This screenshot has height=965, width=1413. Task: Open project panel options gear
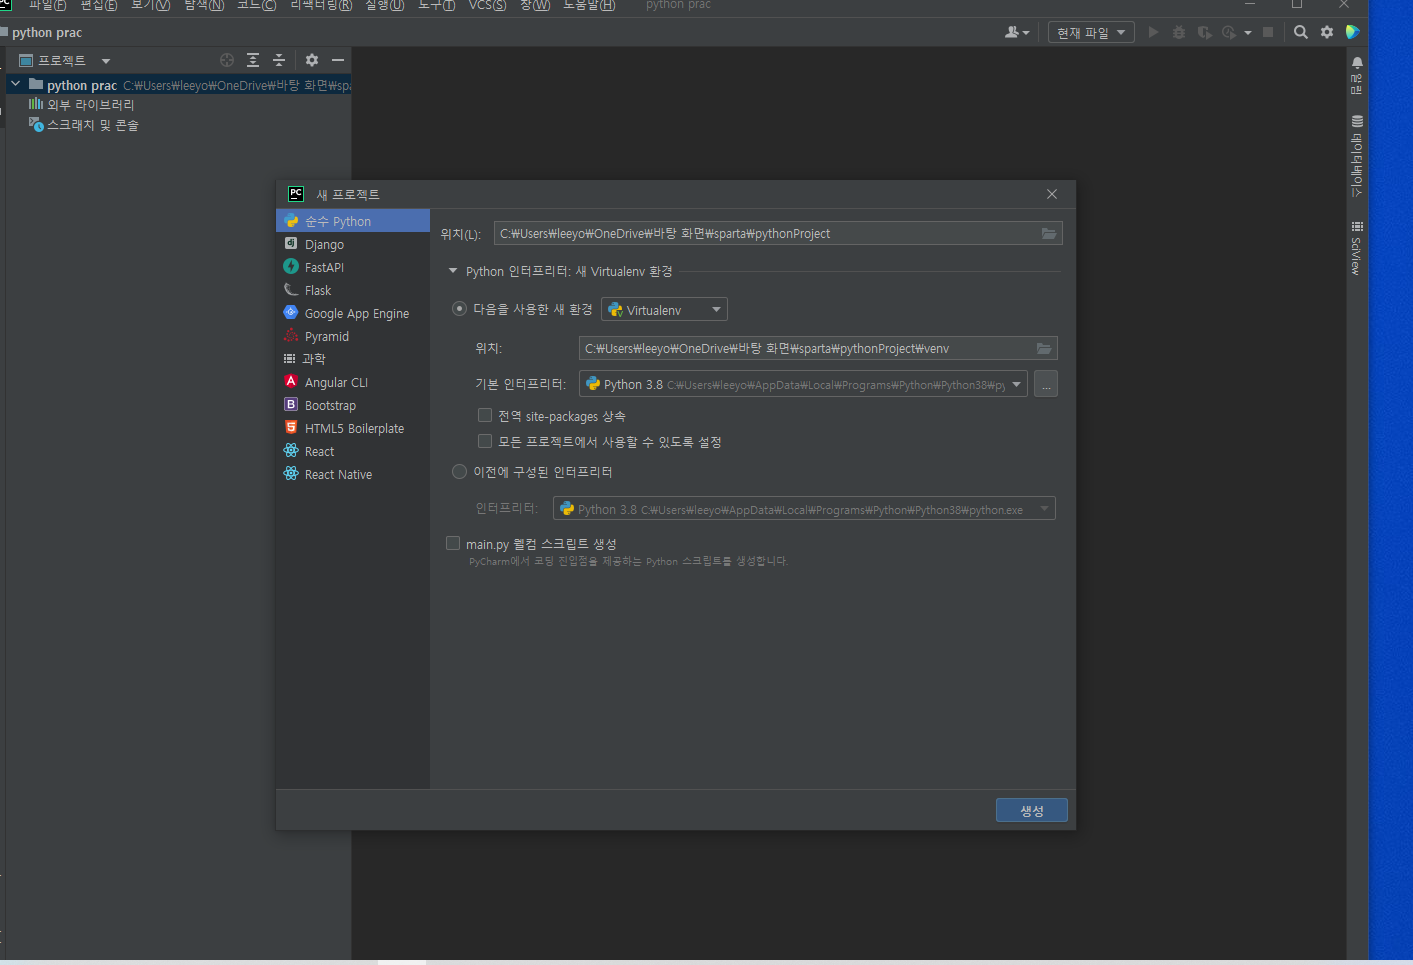[x=312, y=60]
